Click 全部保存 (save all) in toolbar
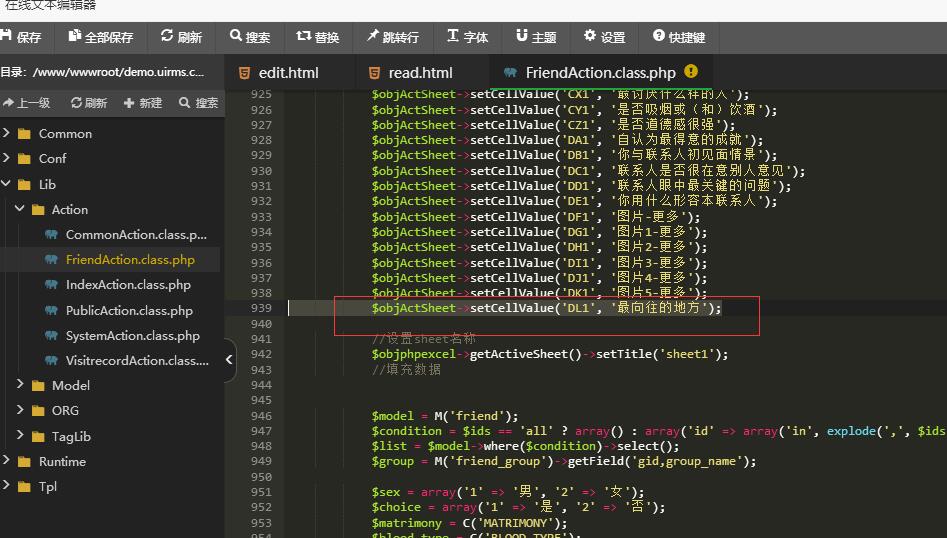This screenshot has height=538, width=947. (x=100, y=37)
